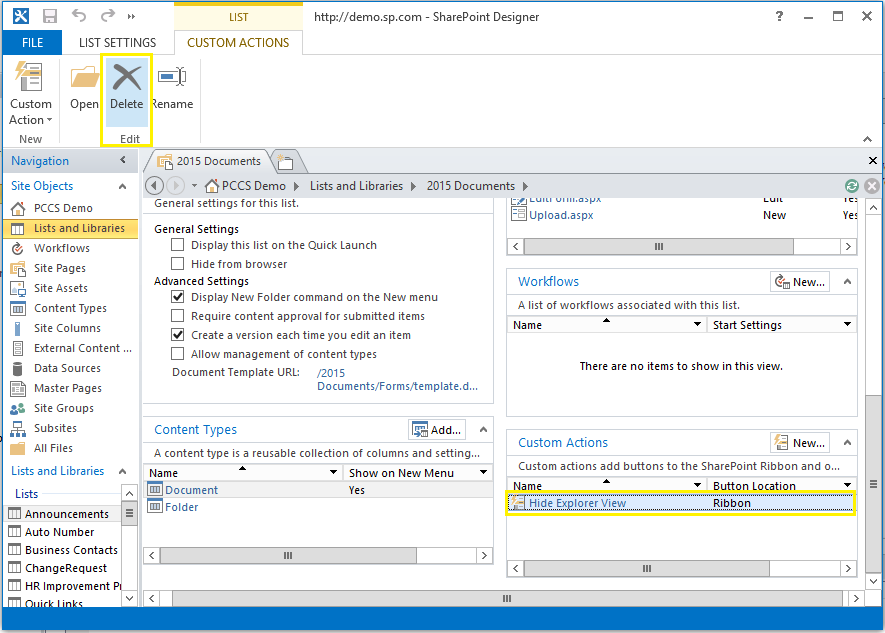This screenshot has width=885, height=633.
Task: Open the Document content type link
Action: point(191,490)
